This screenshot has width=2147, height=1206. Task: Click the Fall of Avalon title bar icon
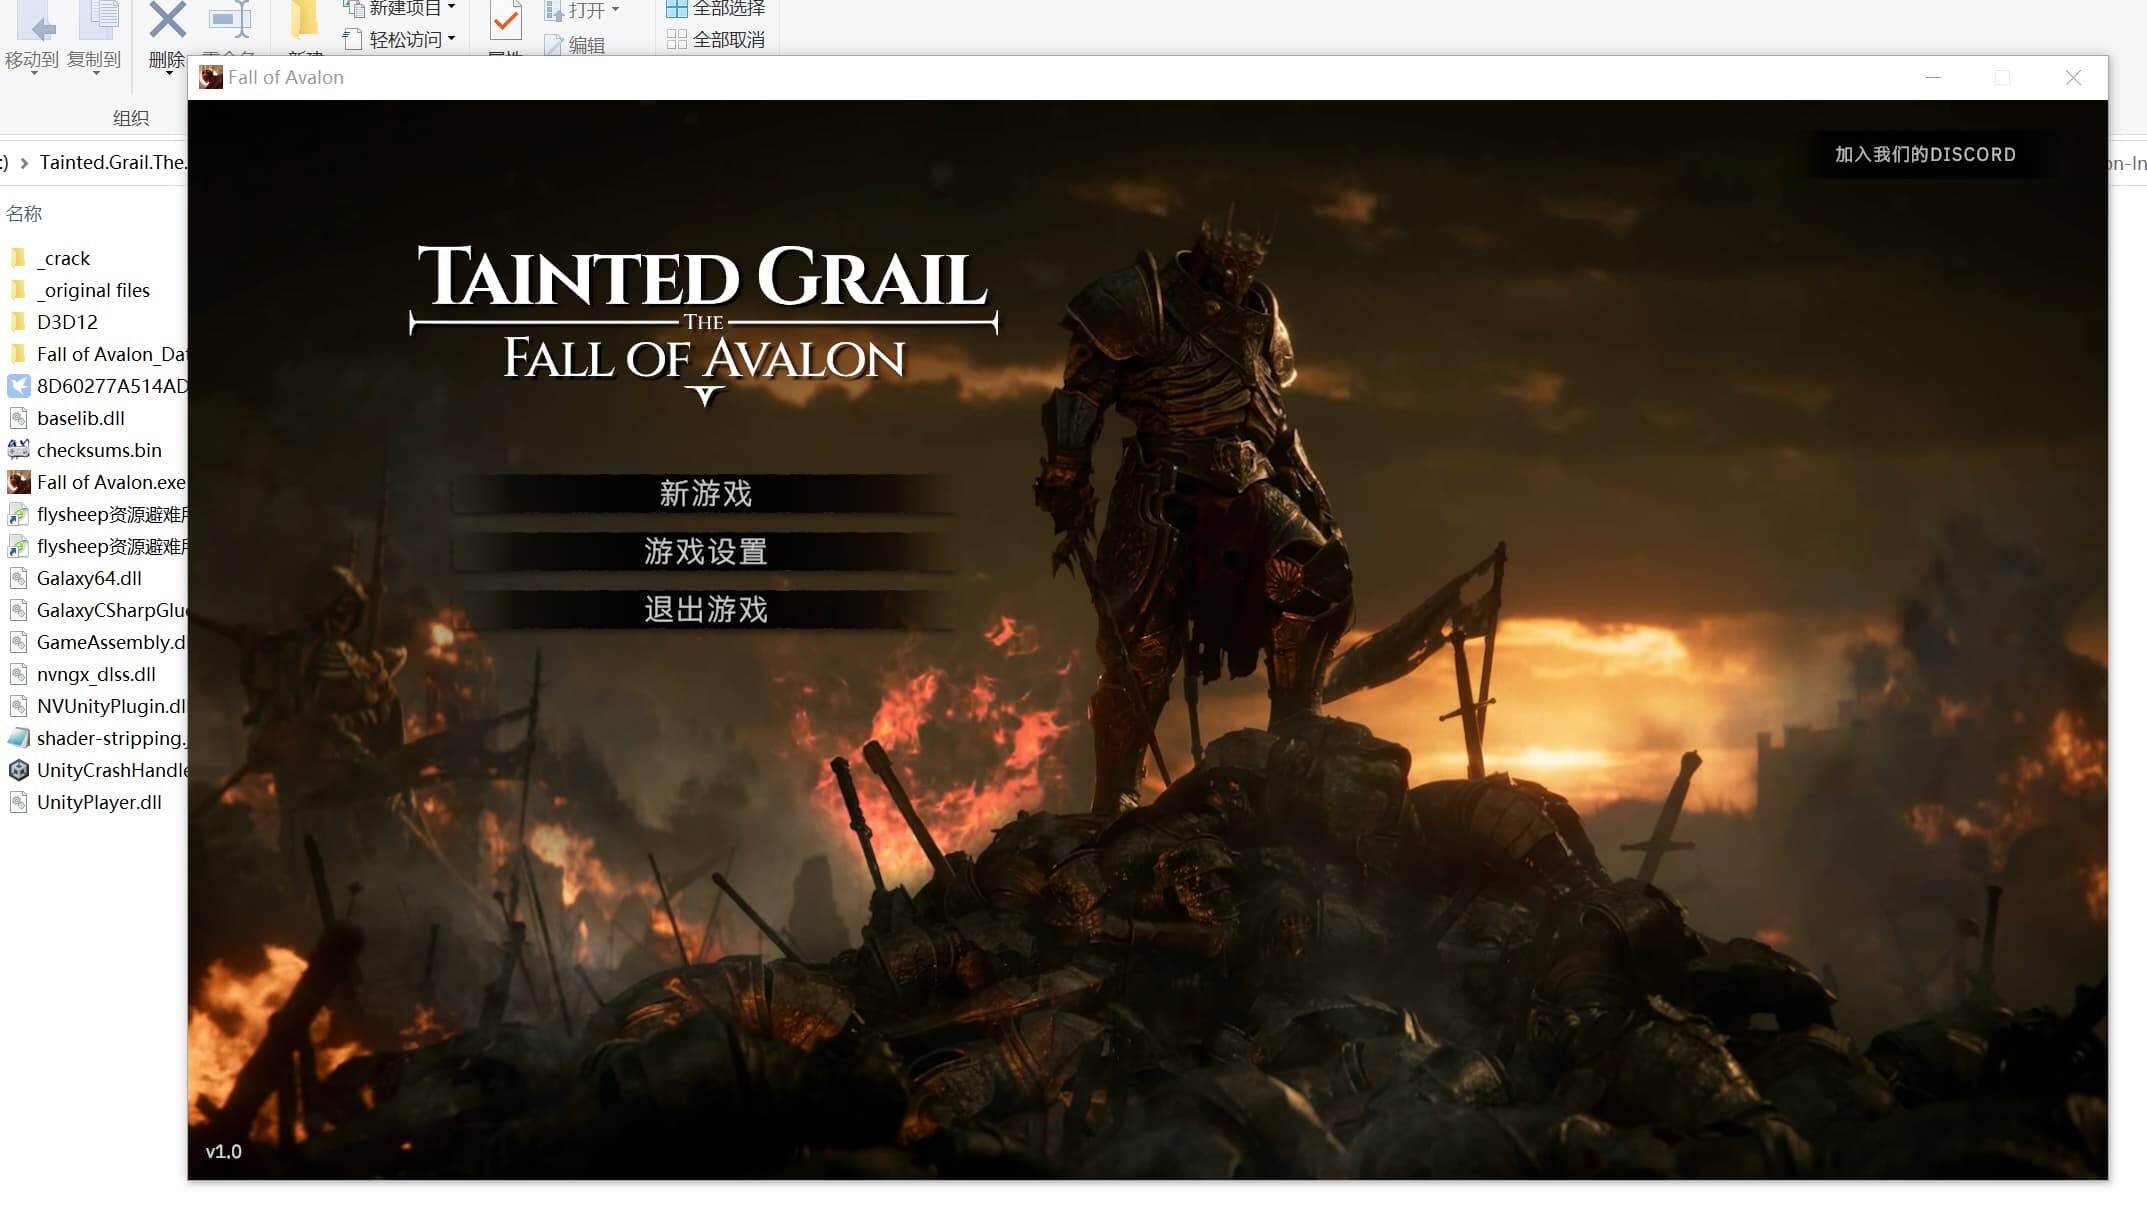click(x=211, y=77)
